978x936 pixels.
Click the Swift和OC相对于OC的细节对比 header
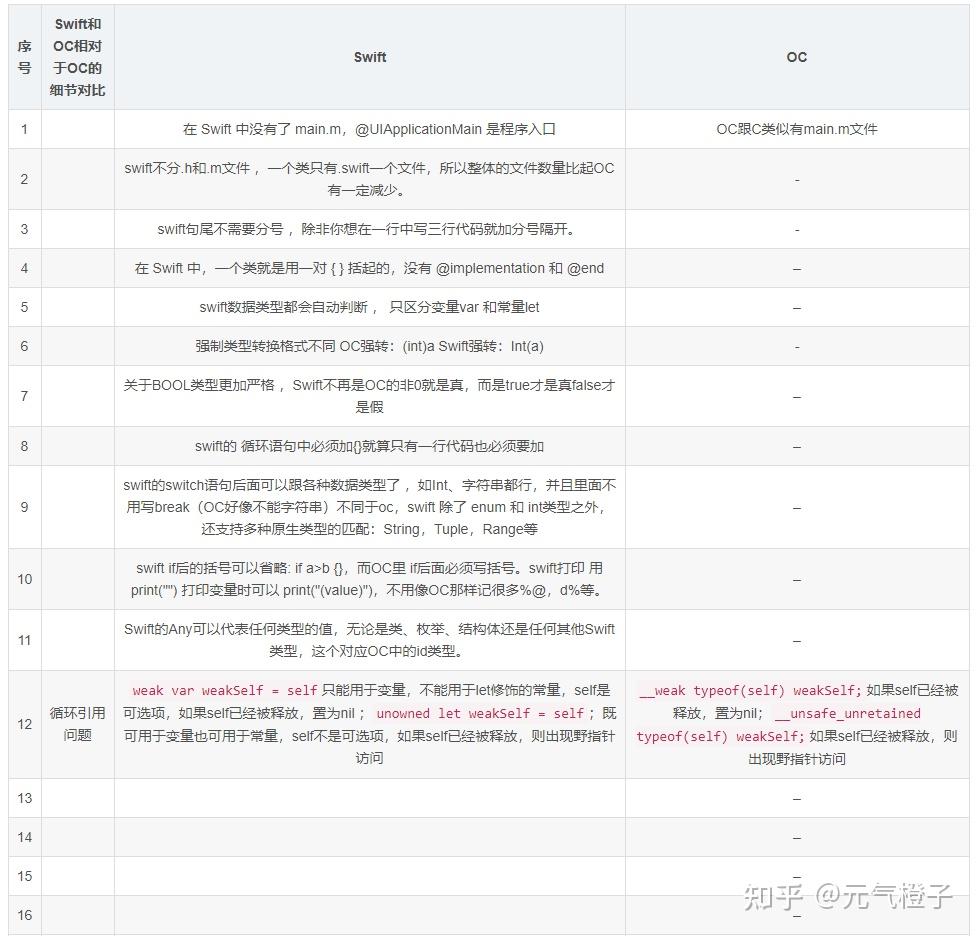(78, 57)
